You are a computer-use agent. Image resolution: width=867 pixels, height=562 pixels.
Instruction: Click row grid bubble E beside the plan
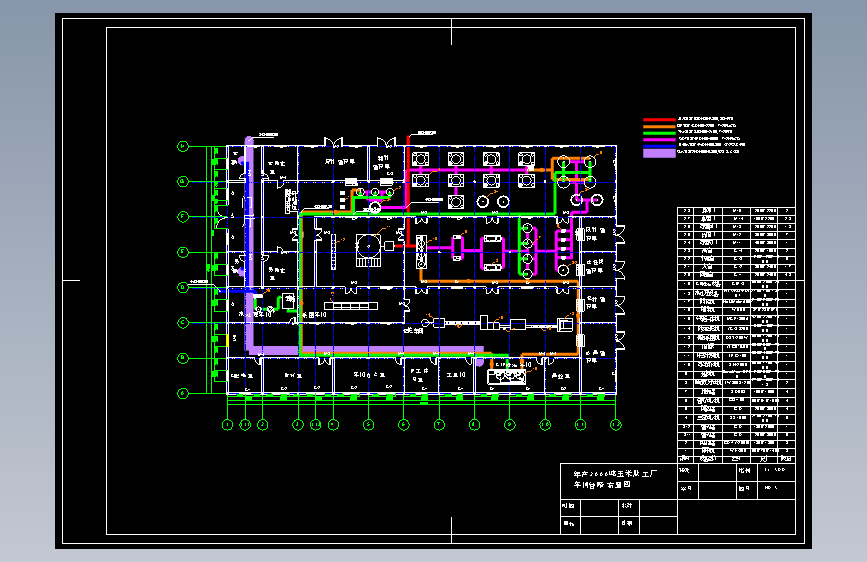(183, 252)
